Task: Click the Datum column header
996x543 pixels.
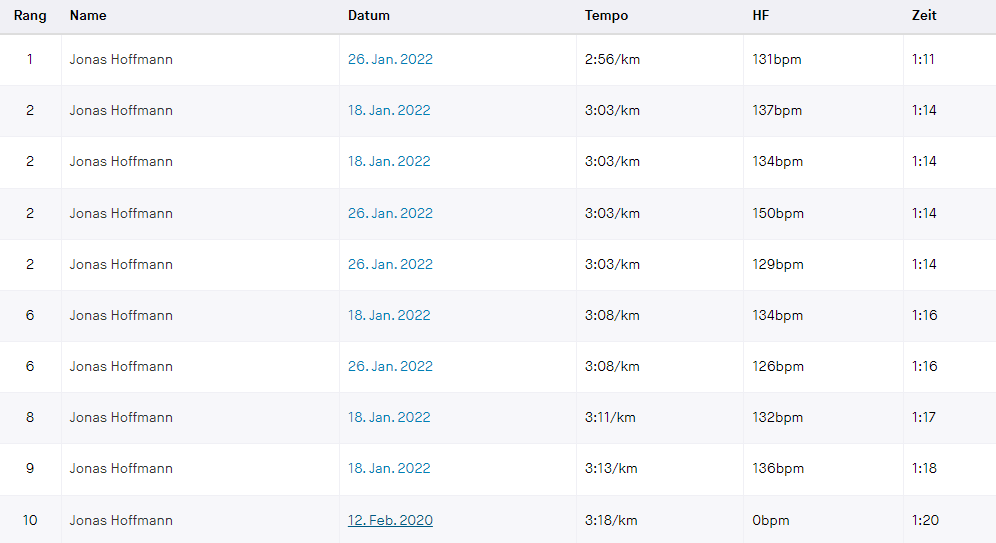Action: [x=369, y=16]
